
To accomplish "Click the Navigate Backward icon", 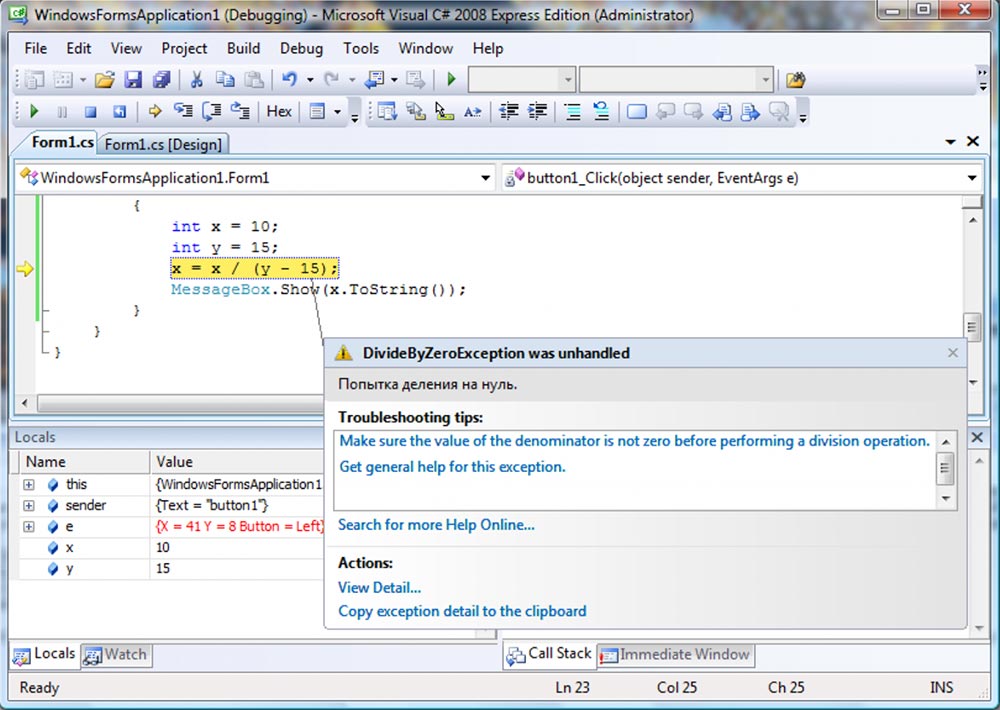I will tap(374, 80).
